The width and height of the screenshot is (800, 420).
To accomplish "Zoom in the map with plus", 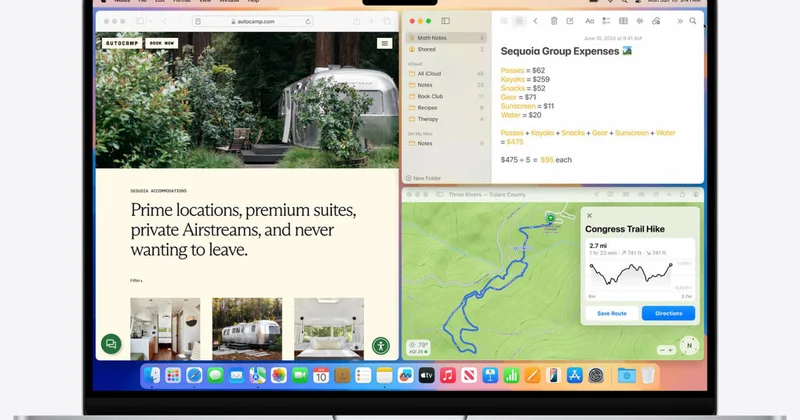I will (670, 350).
